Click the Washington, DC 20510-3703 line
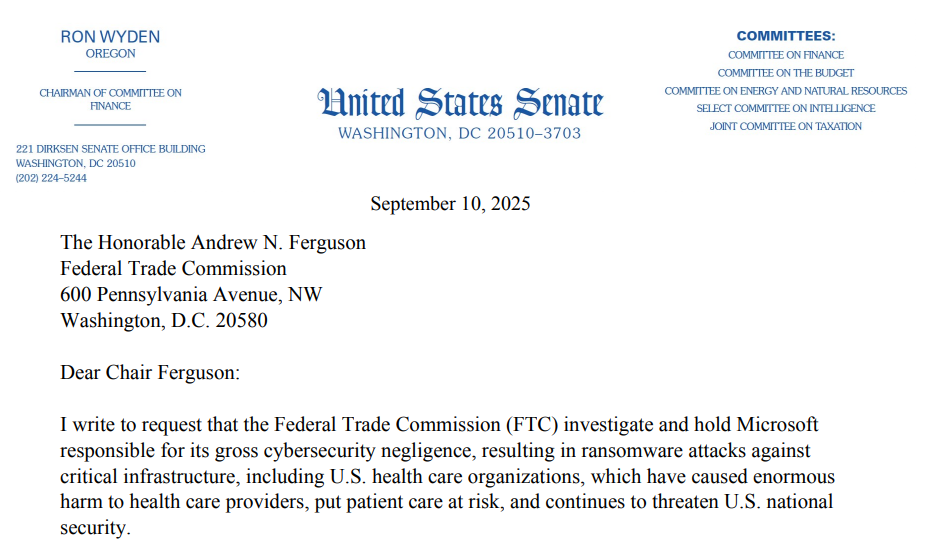 [x=459, y=133]
